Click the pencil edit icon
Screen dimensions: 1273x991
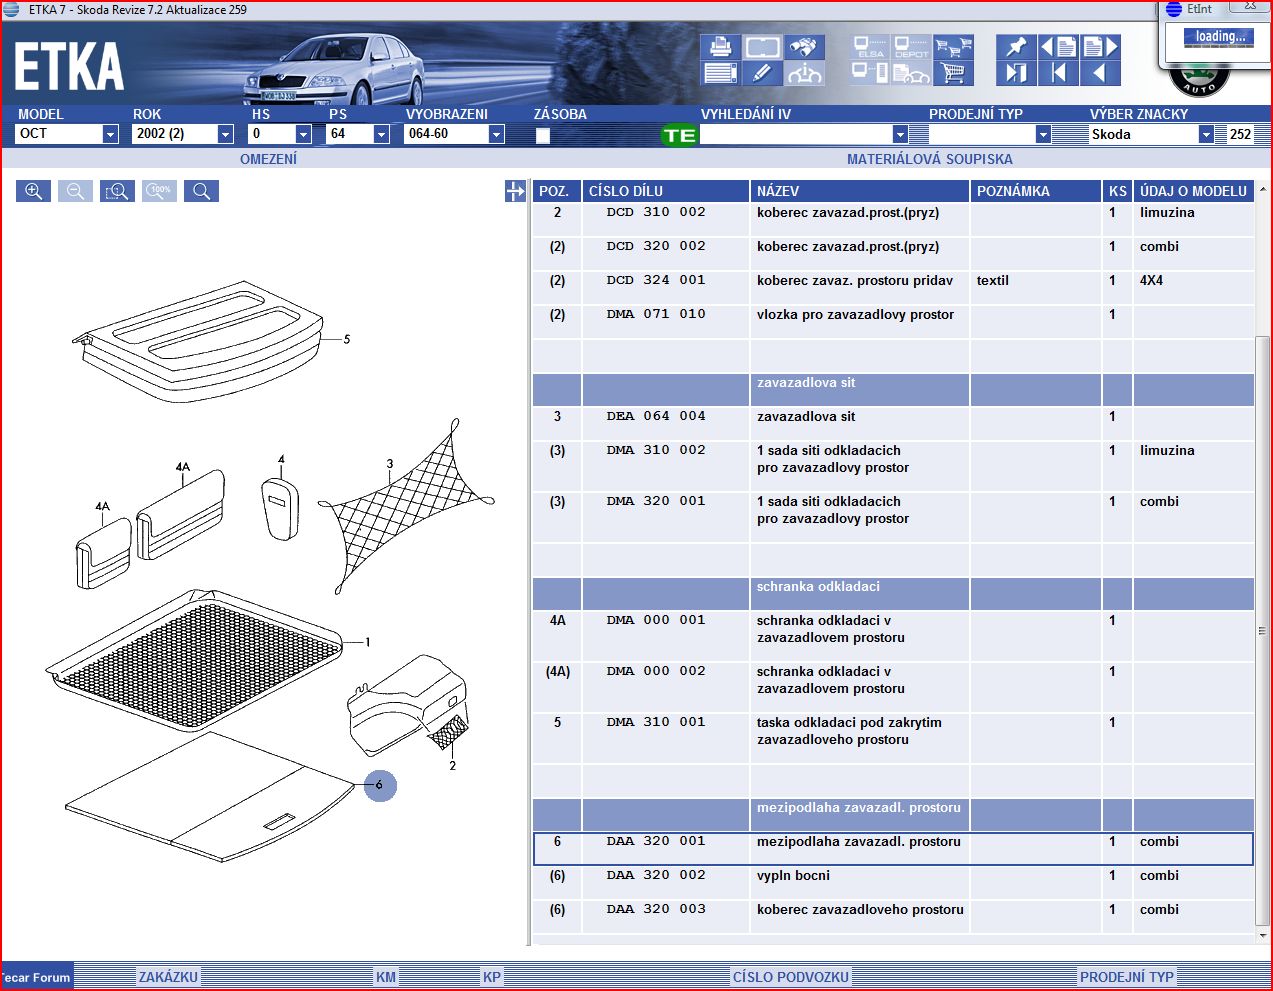(762, 73)
